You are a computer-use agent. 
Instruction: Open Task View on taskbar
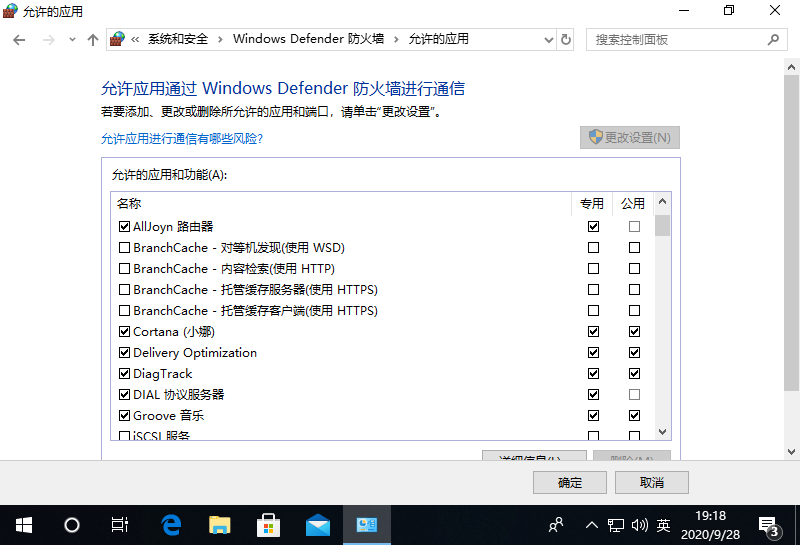[120, 525]
